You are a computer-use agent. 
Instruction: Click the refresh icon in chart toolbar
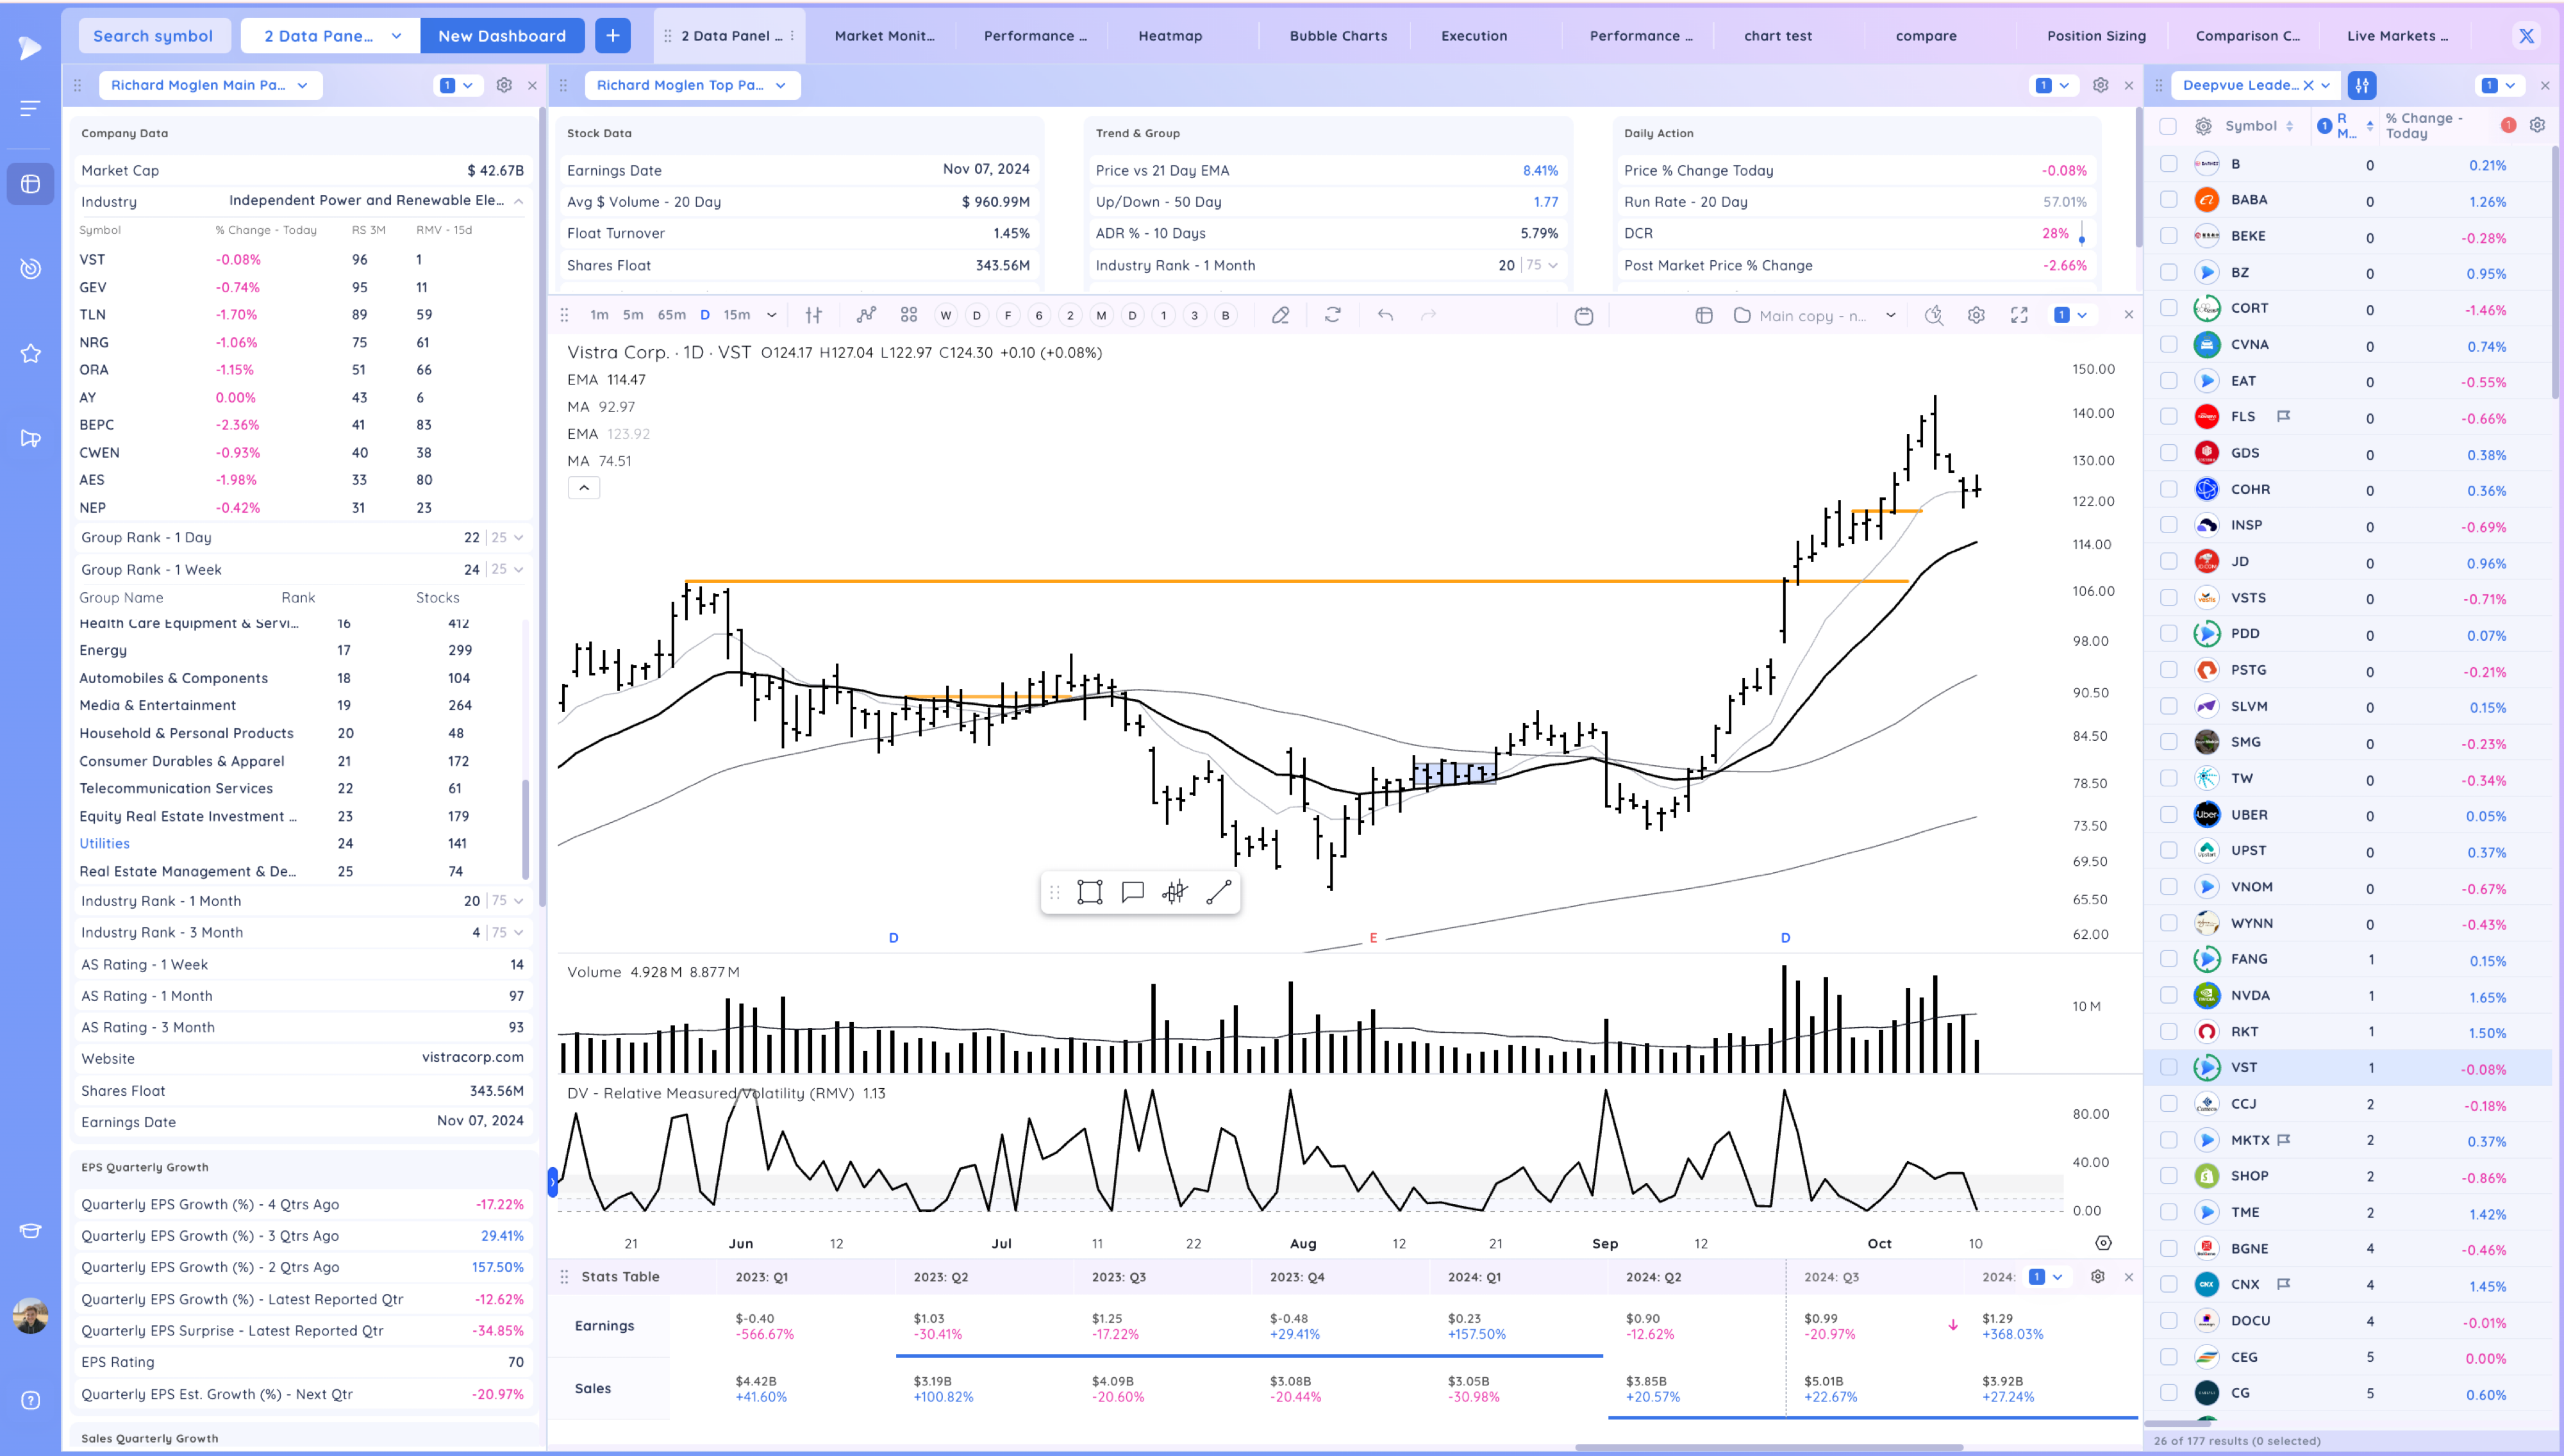click(1333, 316)
